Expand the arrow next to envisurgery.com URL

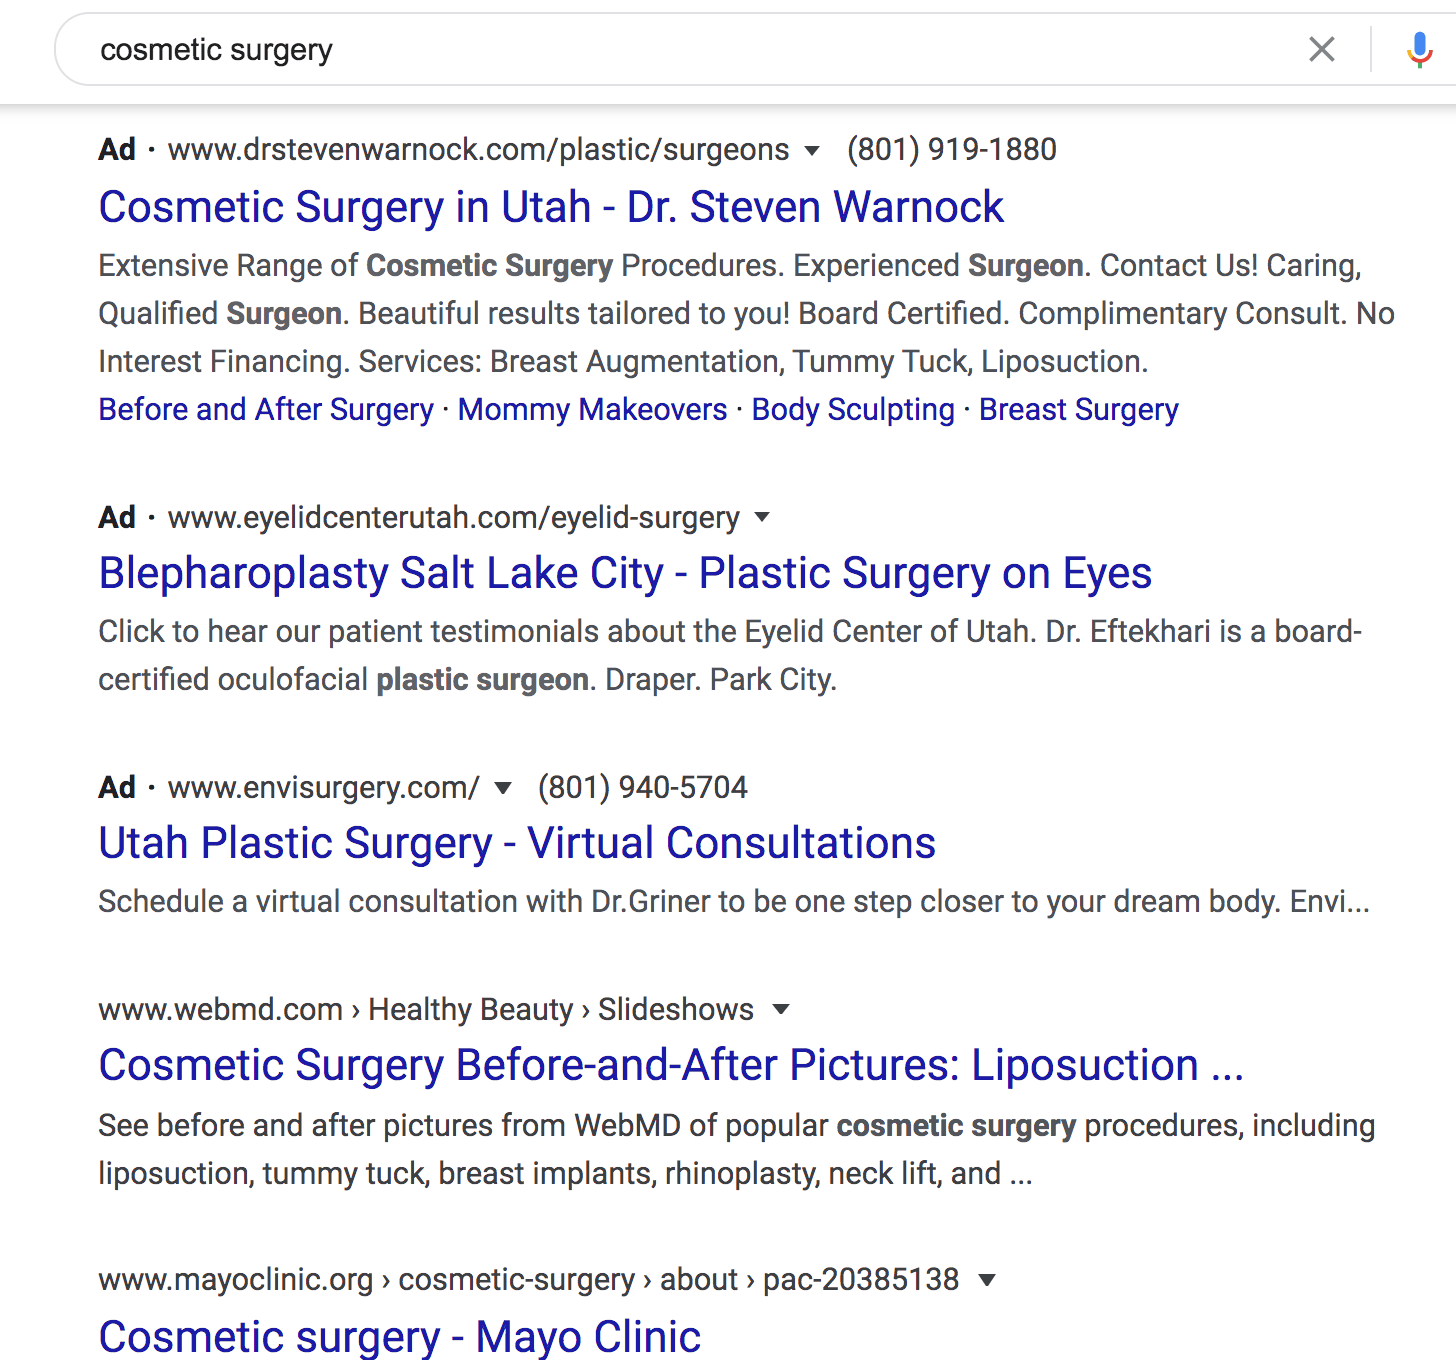tap(504, 788)
